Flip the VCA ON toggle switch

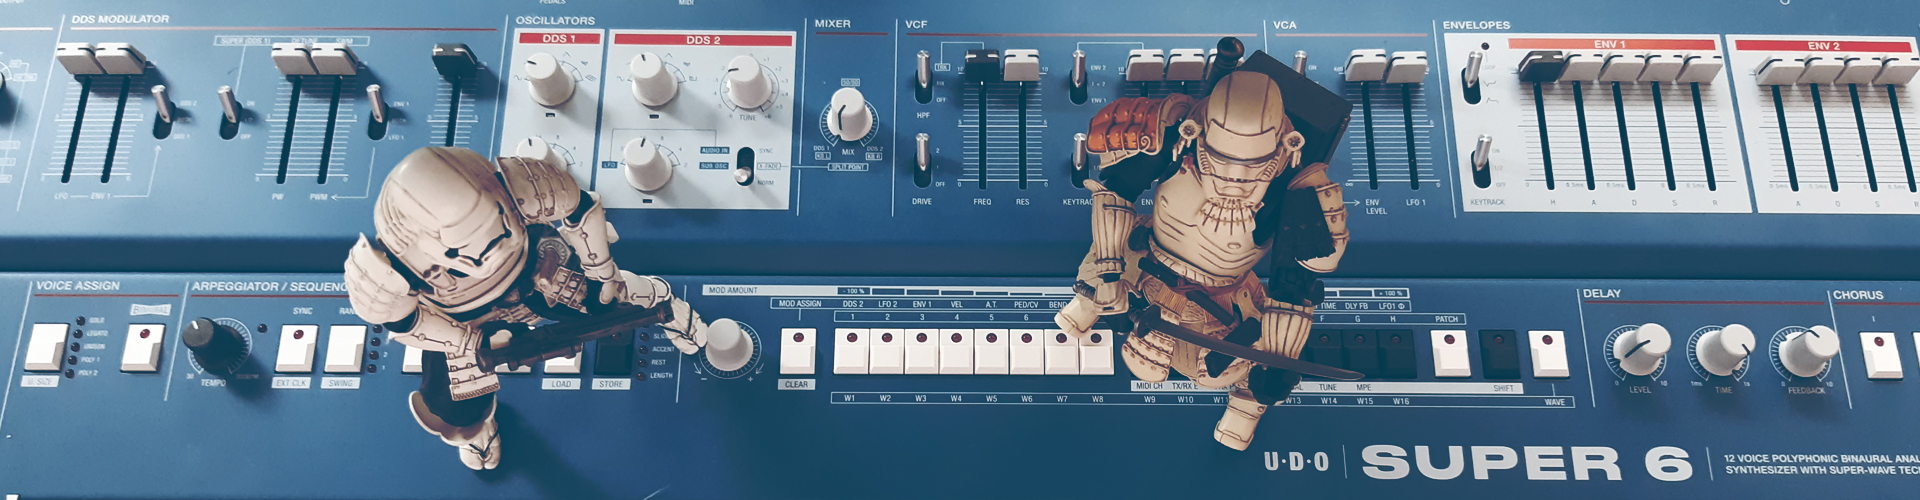tap(1301, 65)
